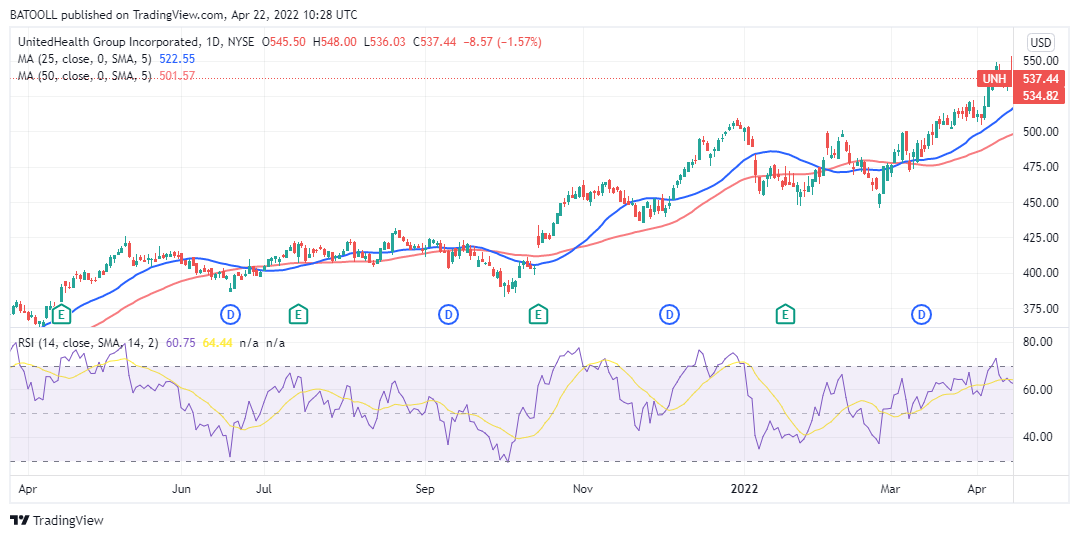The height and width of the screenshot is (538, 1079).
Task: Click the Jun time axis label
Action: [181, 490]
